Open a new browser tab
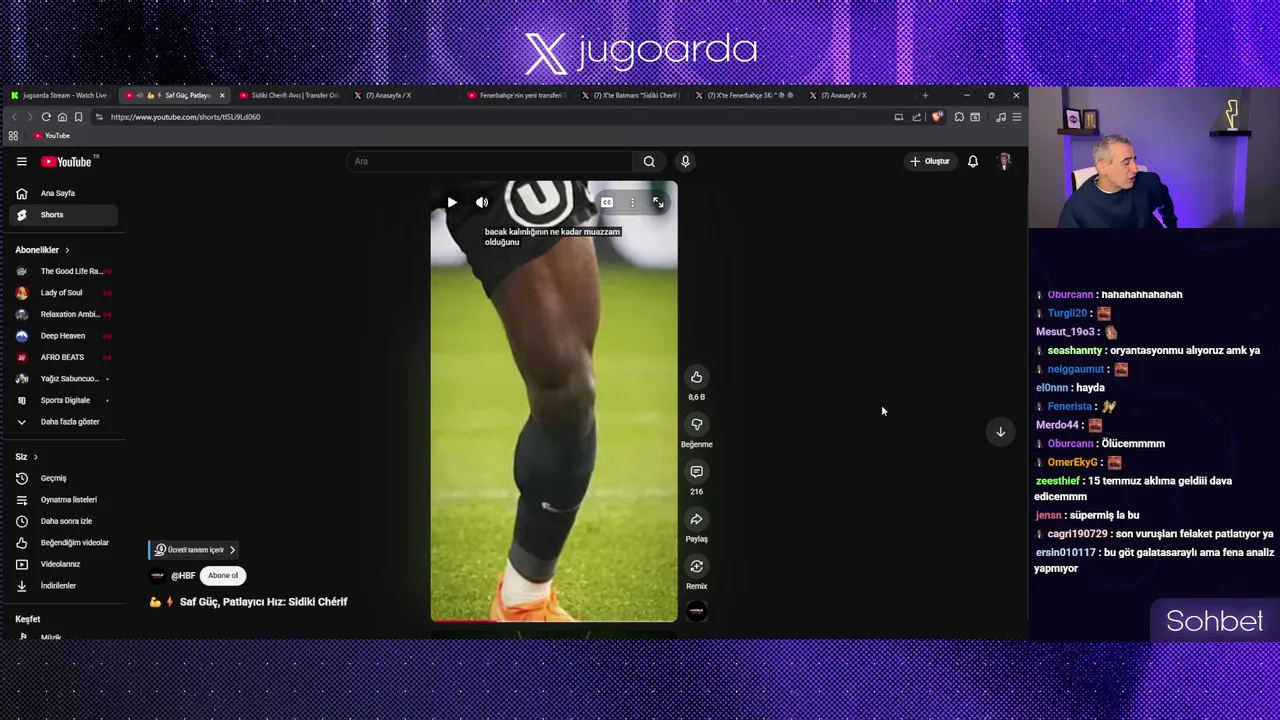The width and height of the screenshot is (1280, 720). tap(925, 95)
